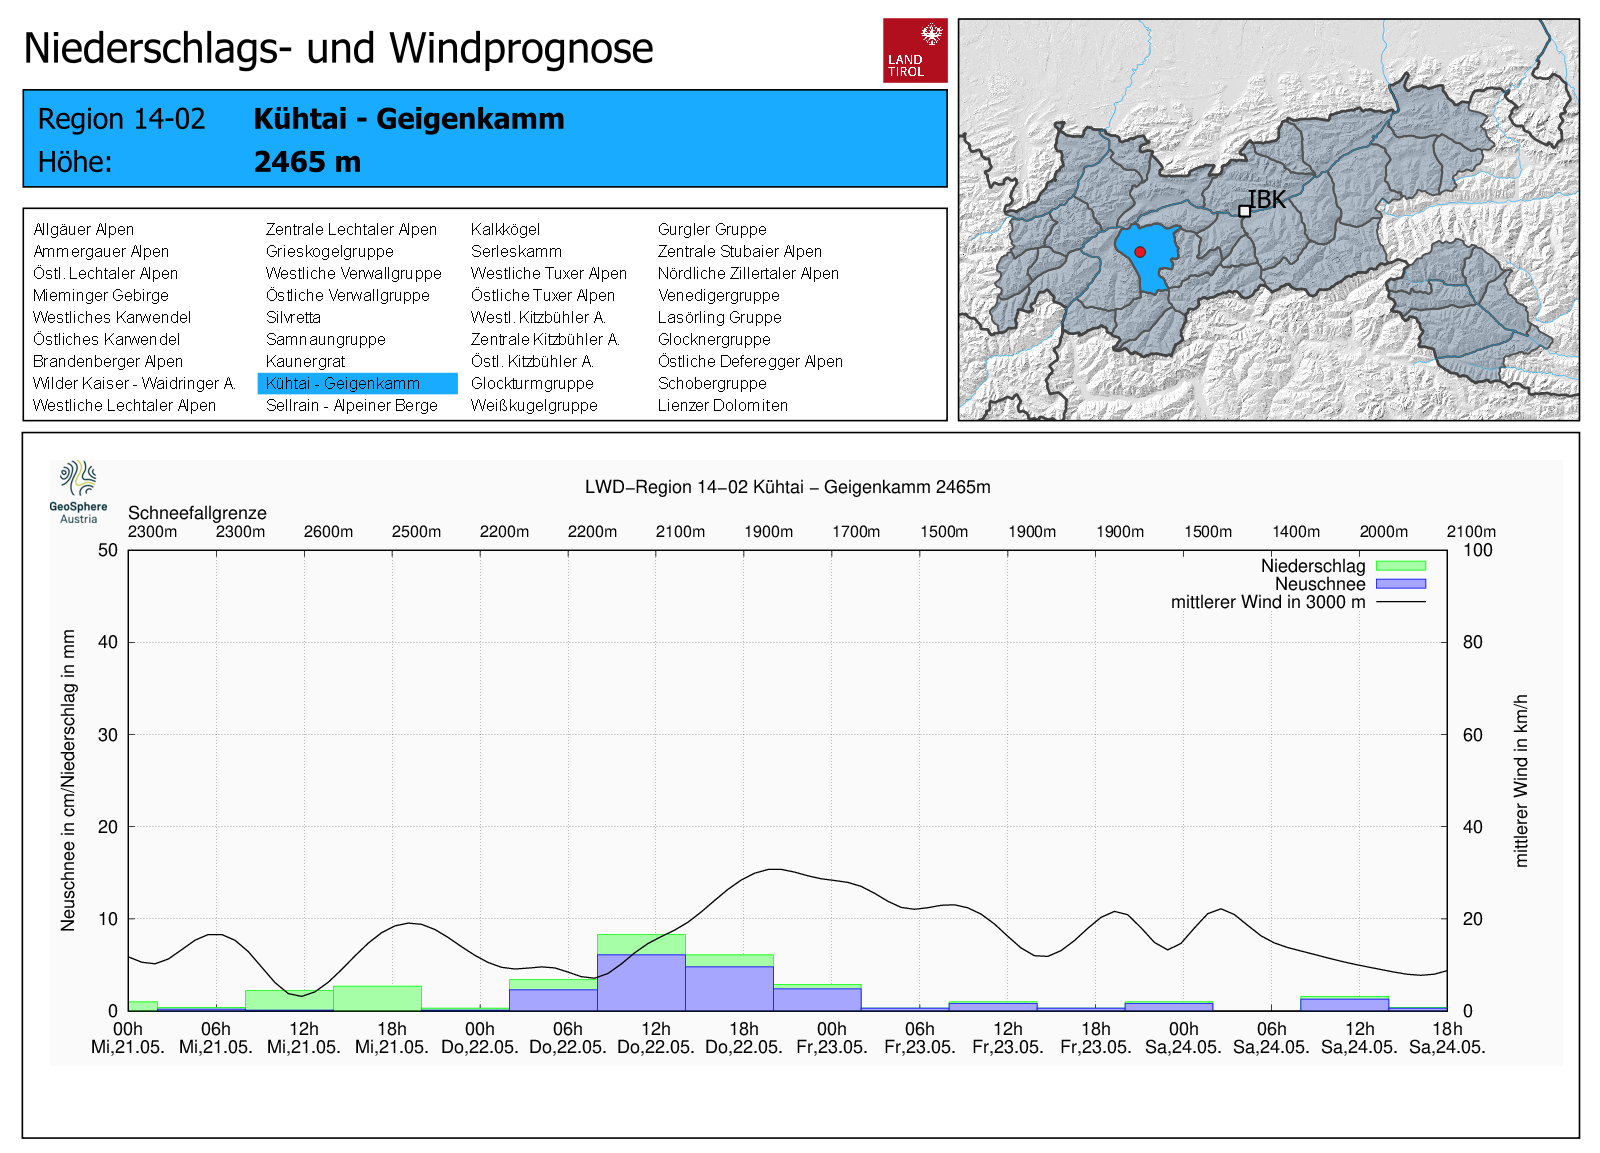Select Glocknergruppe in the region list
The width and height of the screenshot is (1600, 1153).
coord(714,339)
